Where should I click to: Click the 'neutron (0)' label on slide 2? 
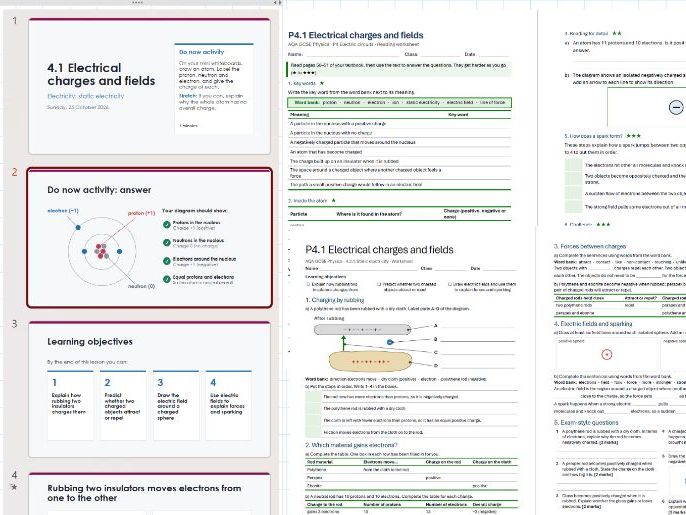coord(141,286)
